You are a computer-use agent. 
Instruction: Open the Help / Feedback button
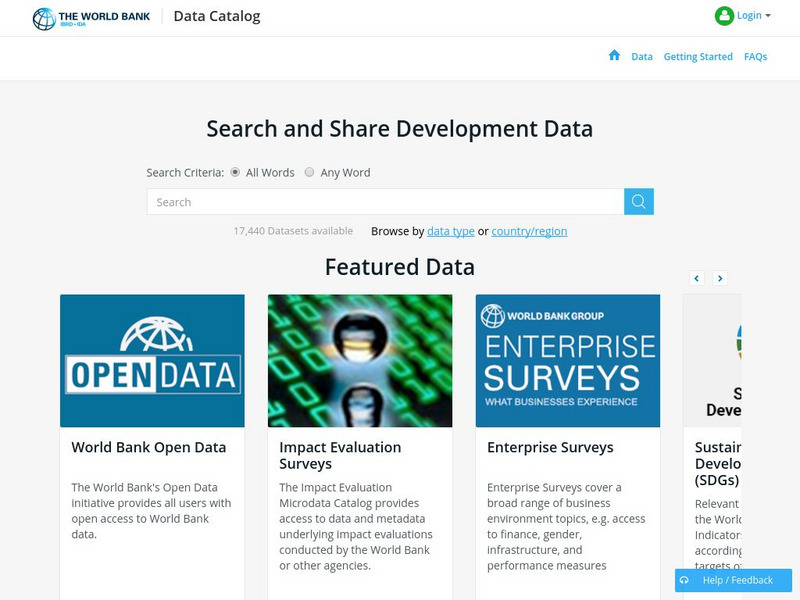733,580
